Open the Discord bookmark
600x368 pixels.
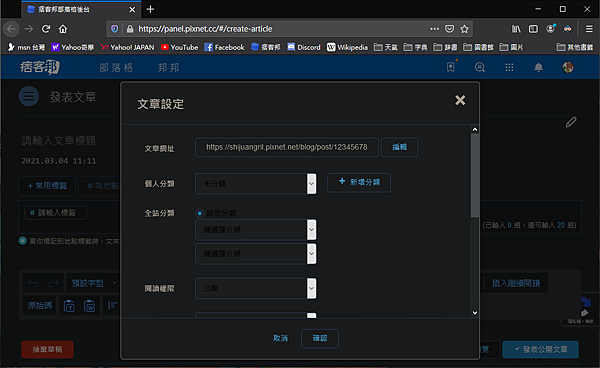[x=304, y=47]
